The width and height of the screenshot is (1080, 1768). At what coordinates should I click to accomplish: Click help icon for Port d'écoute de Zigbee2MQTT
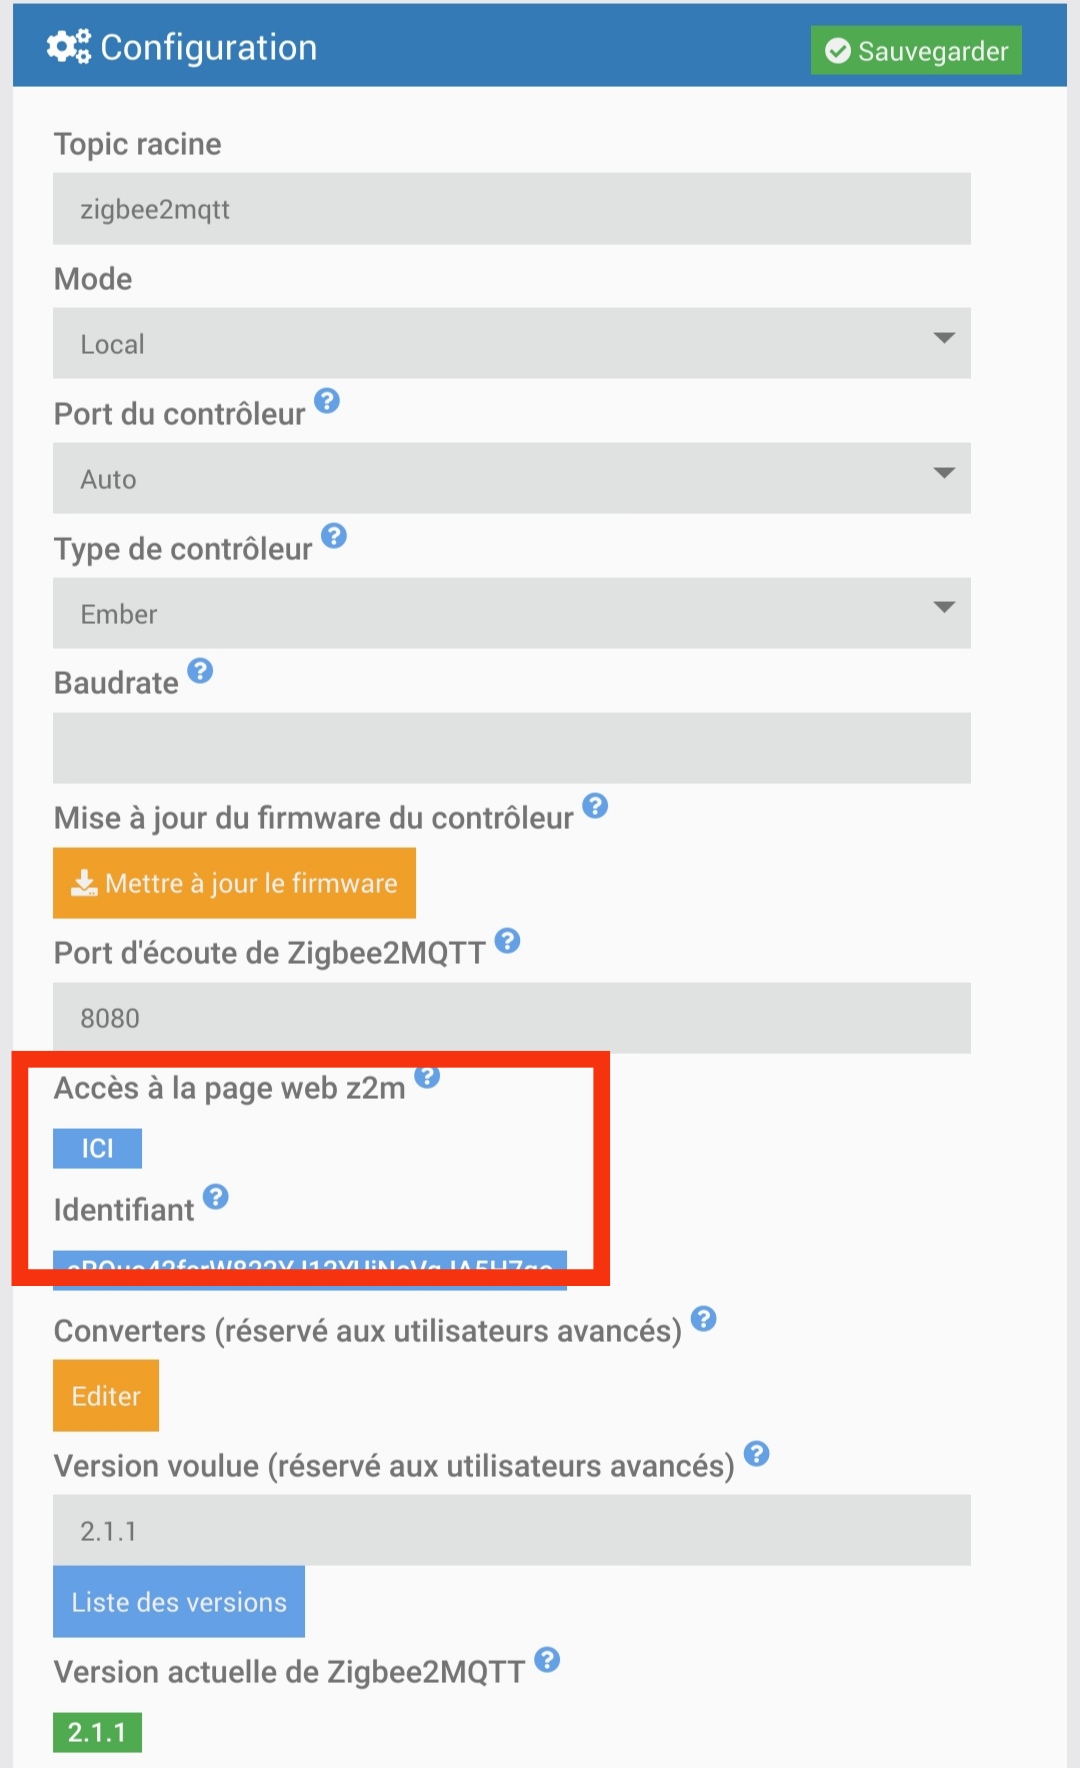click(x=508, y=941)
